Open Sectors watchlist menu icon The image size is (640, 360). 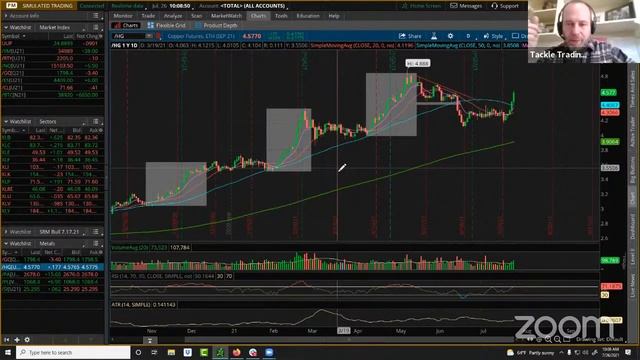click(96, 122)
